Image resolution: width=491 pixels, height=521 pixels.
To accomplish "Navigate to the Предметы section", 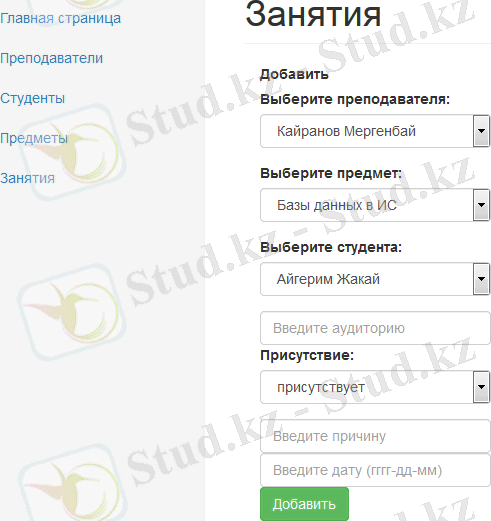I will point(34,138).
